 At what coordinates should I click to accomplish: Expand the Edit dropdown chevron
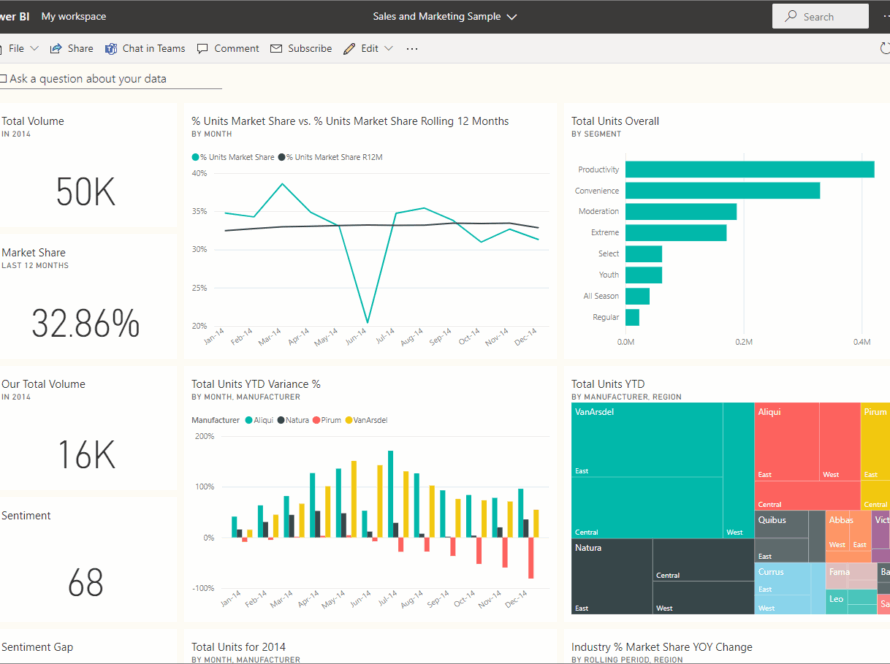[x=389, y=49]
